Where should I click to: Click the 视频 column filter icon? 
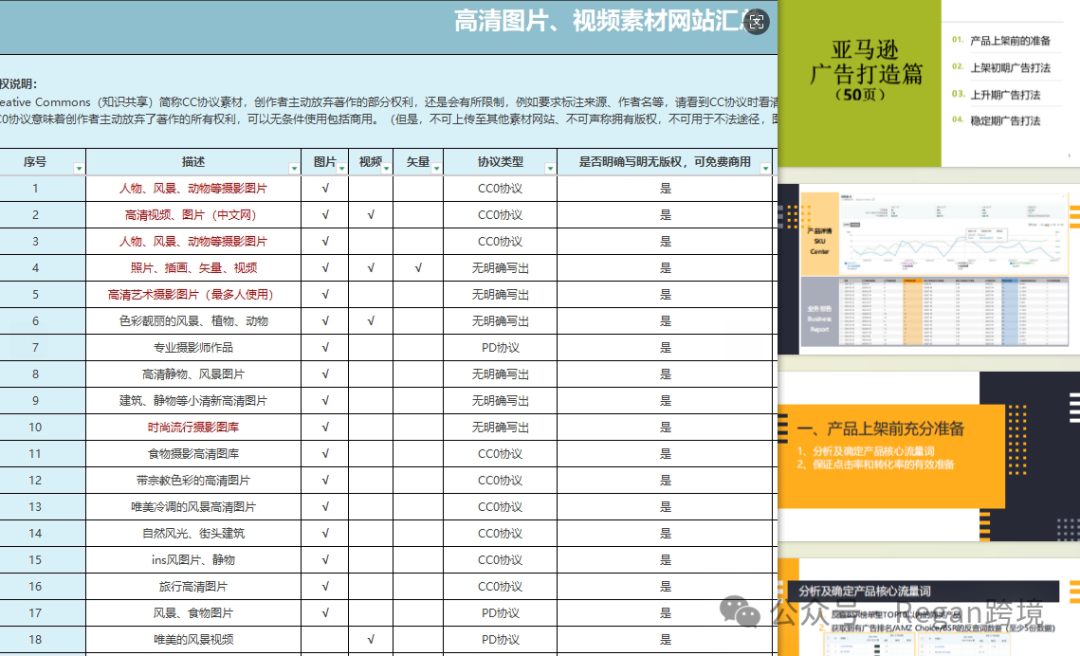point(384,166)
